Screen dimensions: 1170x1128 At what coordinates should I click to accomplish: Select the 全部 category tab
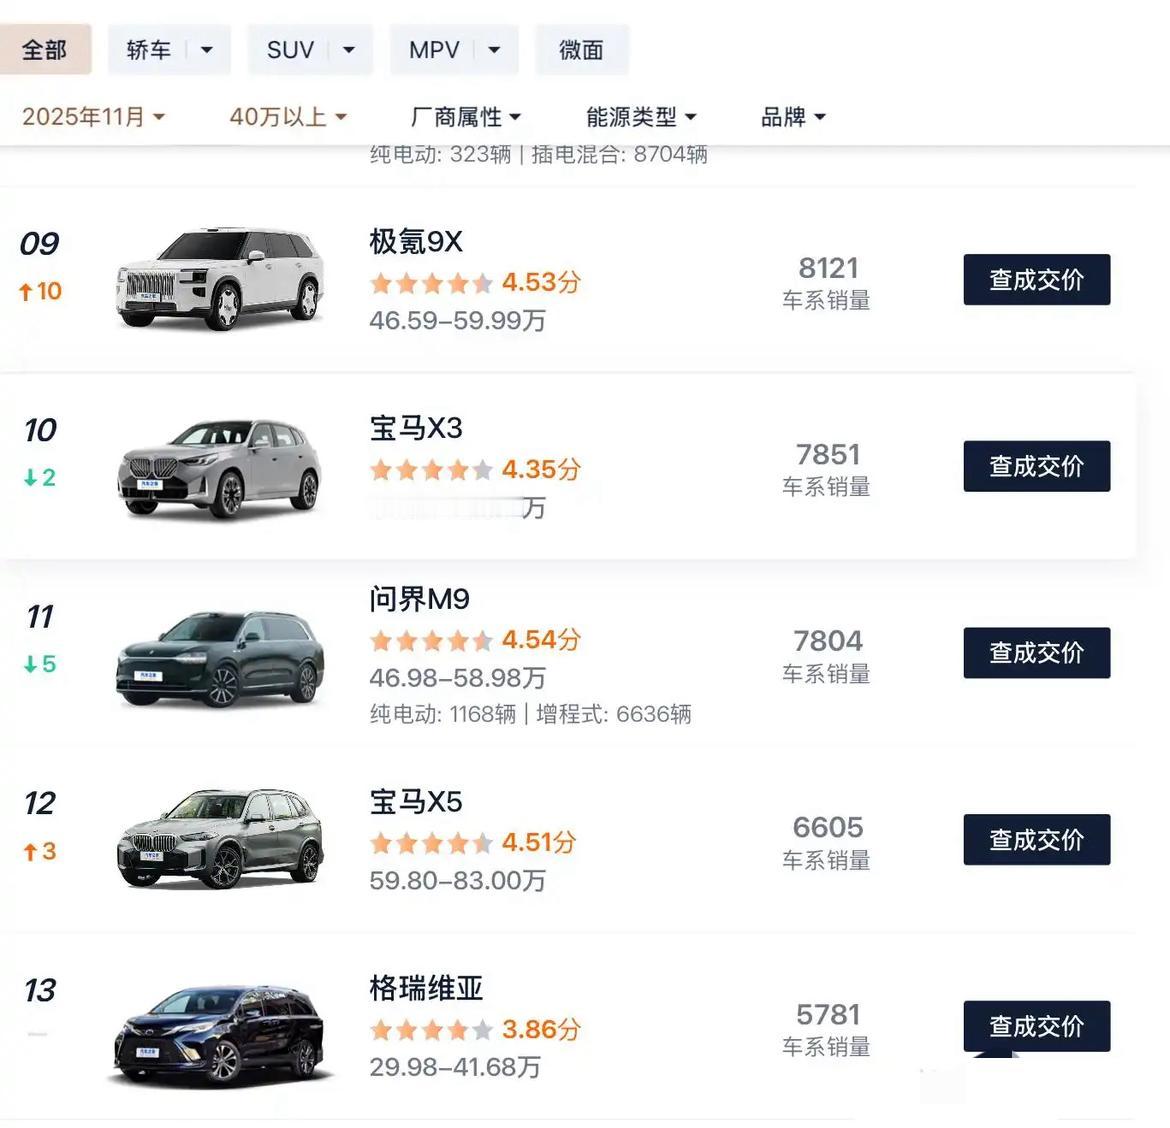(x=45, y=50)
